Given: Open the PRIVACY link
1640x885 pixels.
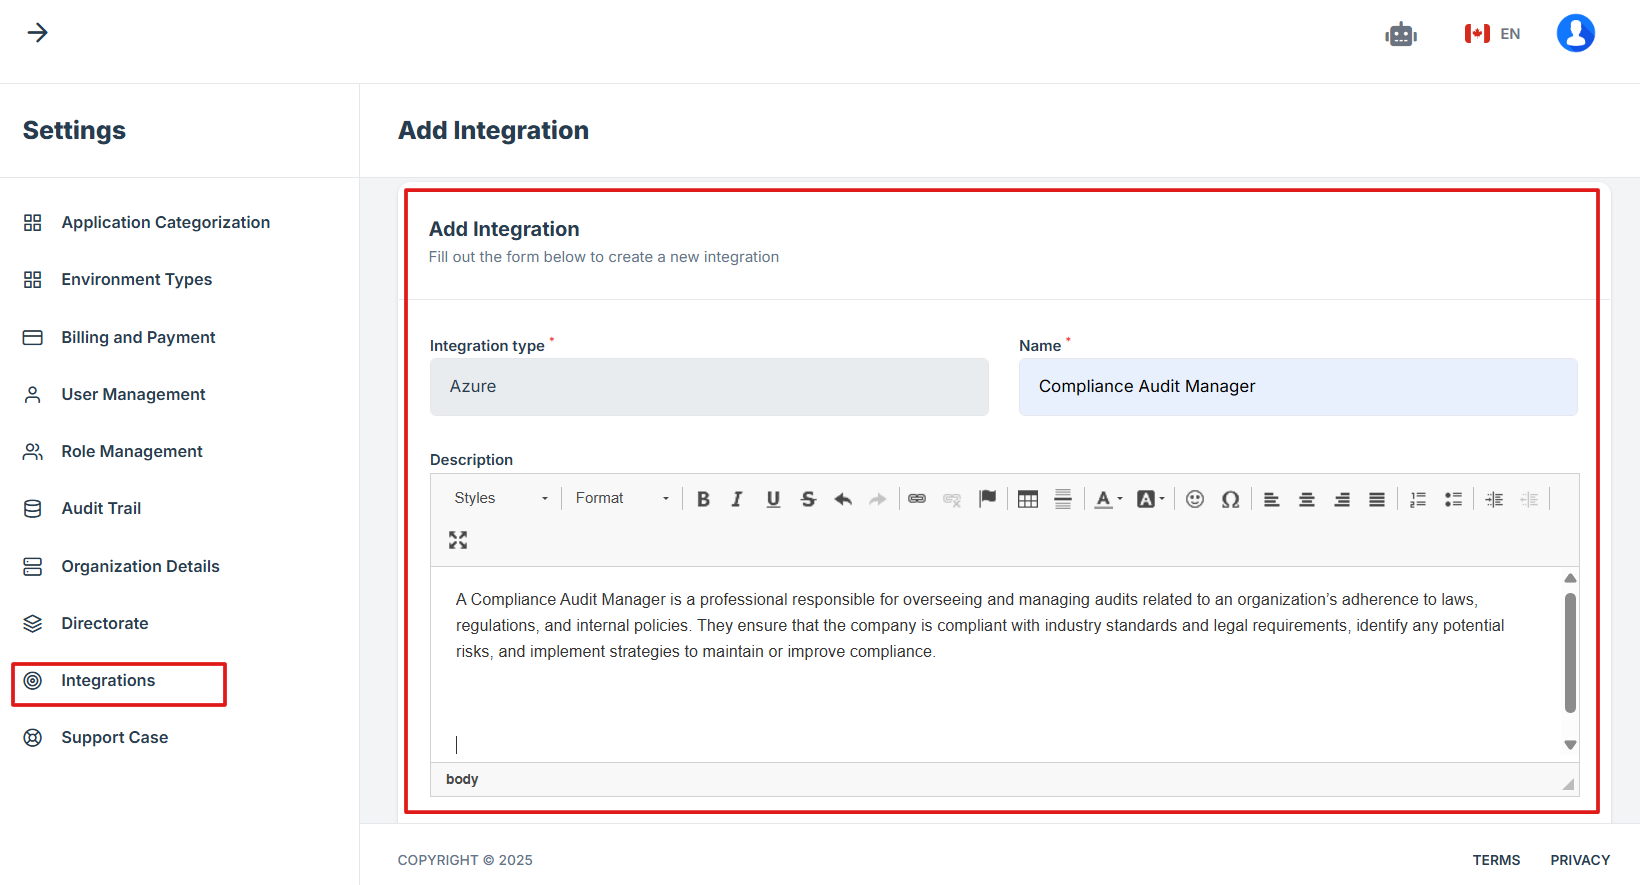Looking at the screenshot, I should pyautogui.click(x=1580, y=860).
